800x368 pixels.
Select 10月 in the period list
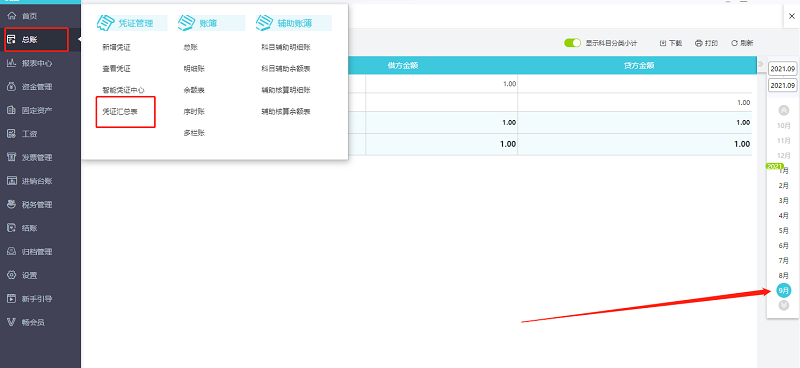pyautogui.click(x=784, y=126)
